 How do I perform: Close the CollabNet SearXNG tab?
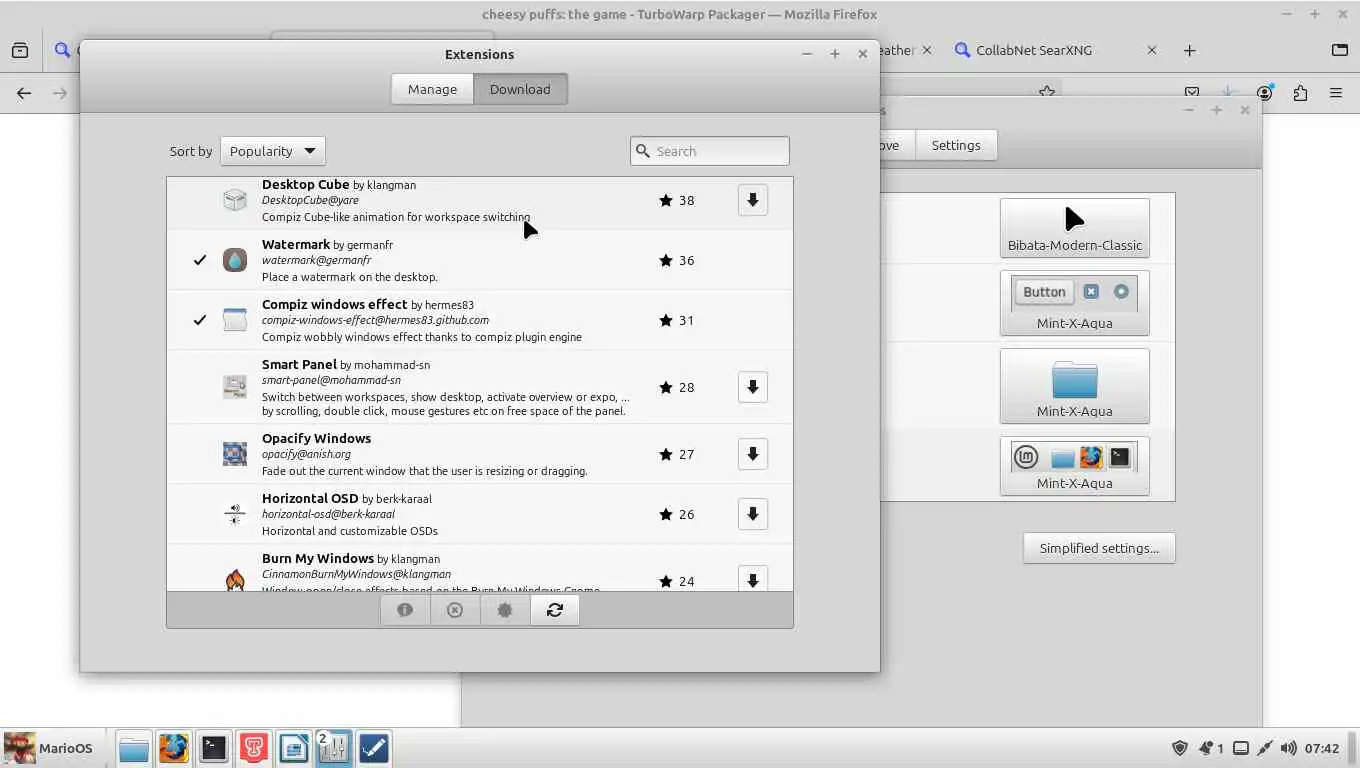pos(1152,50)
